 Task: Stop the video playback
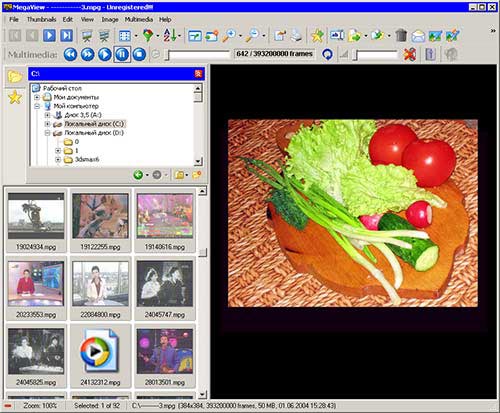[x=139, y=54]
